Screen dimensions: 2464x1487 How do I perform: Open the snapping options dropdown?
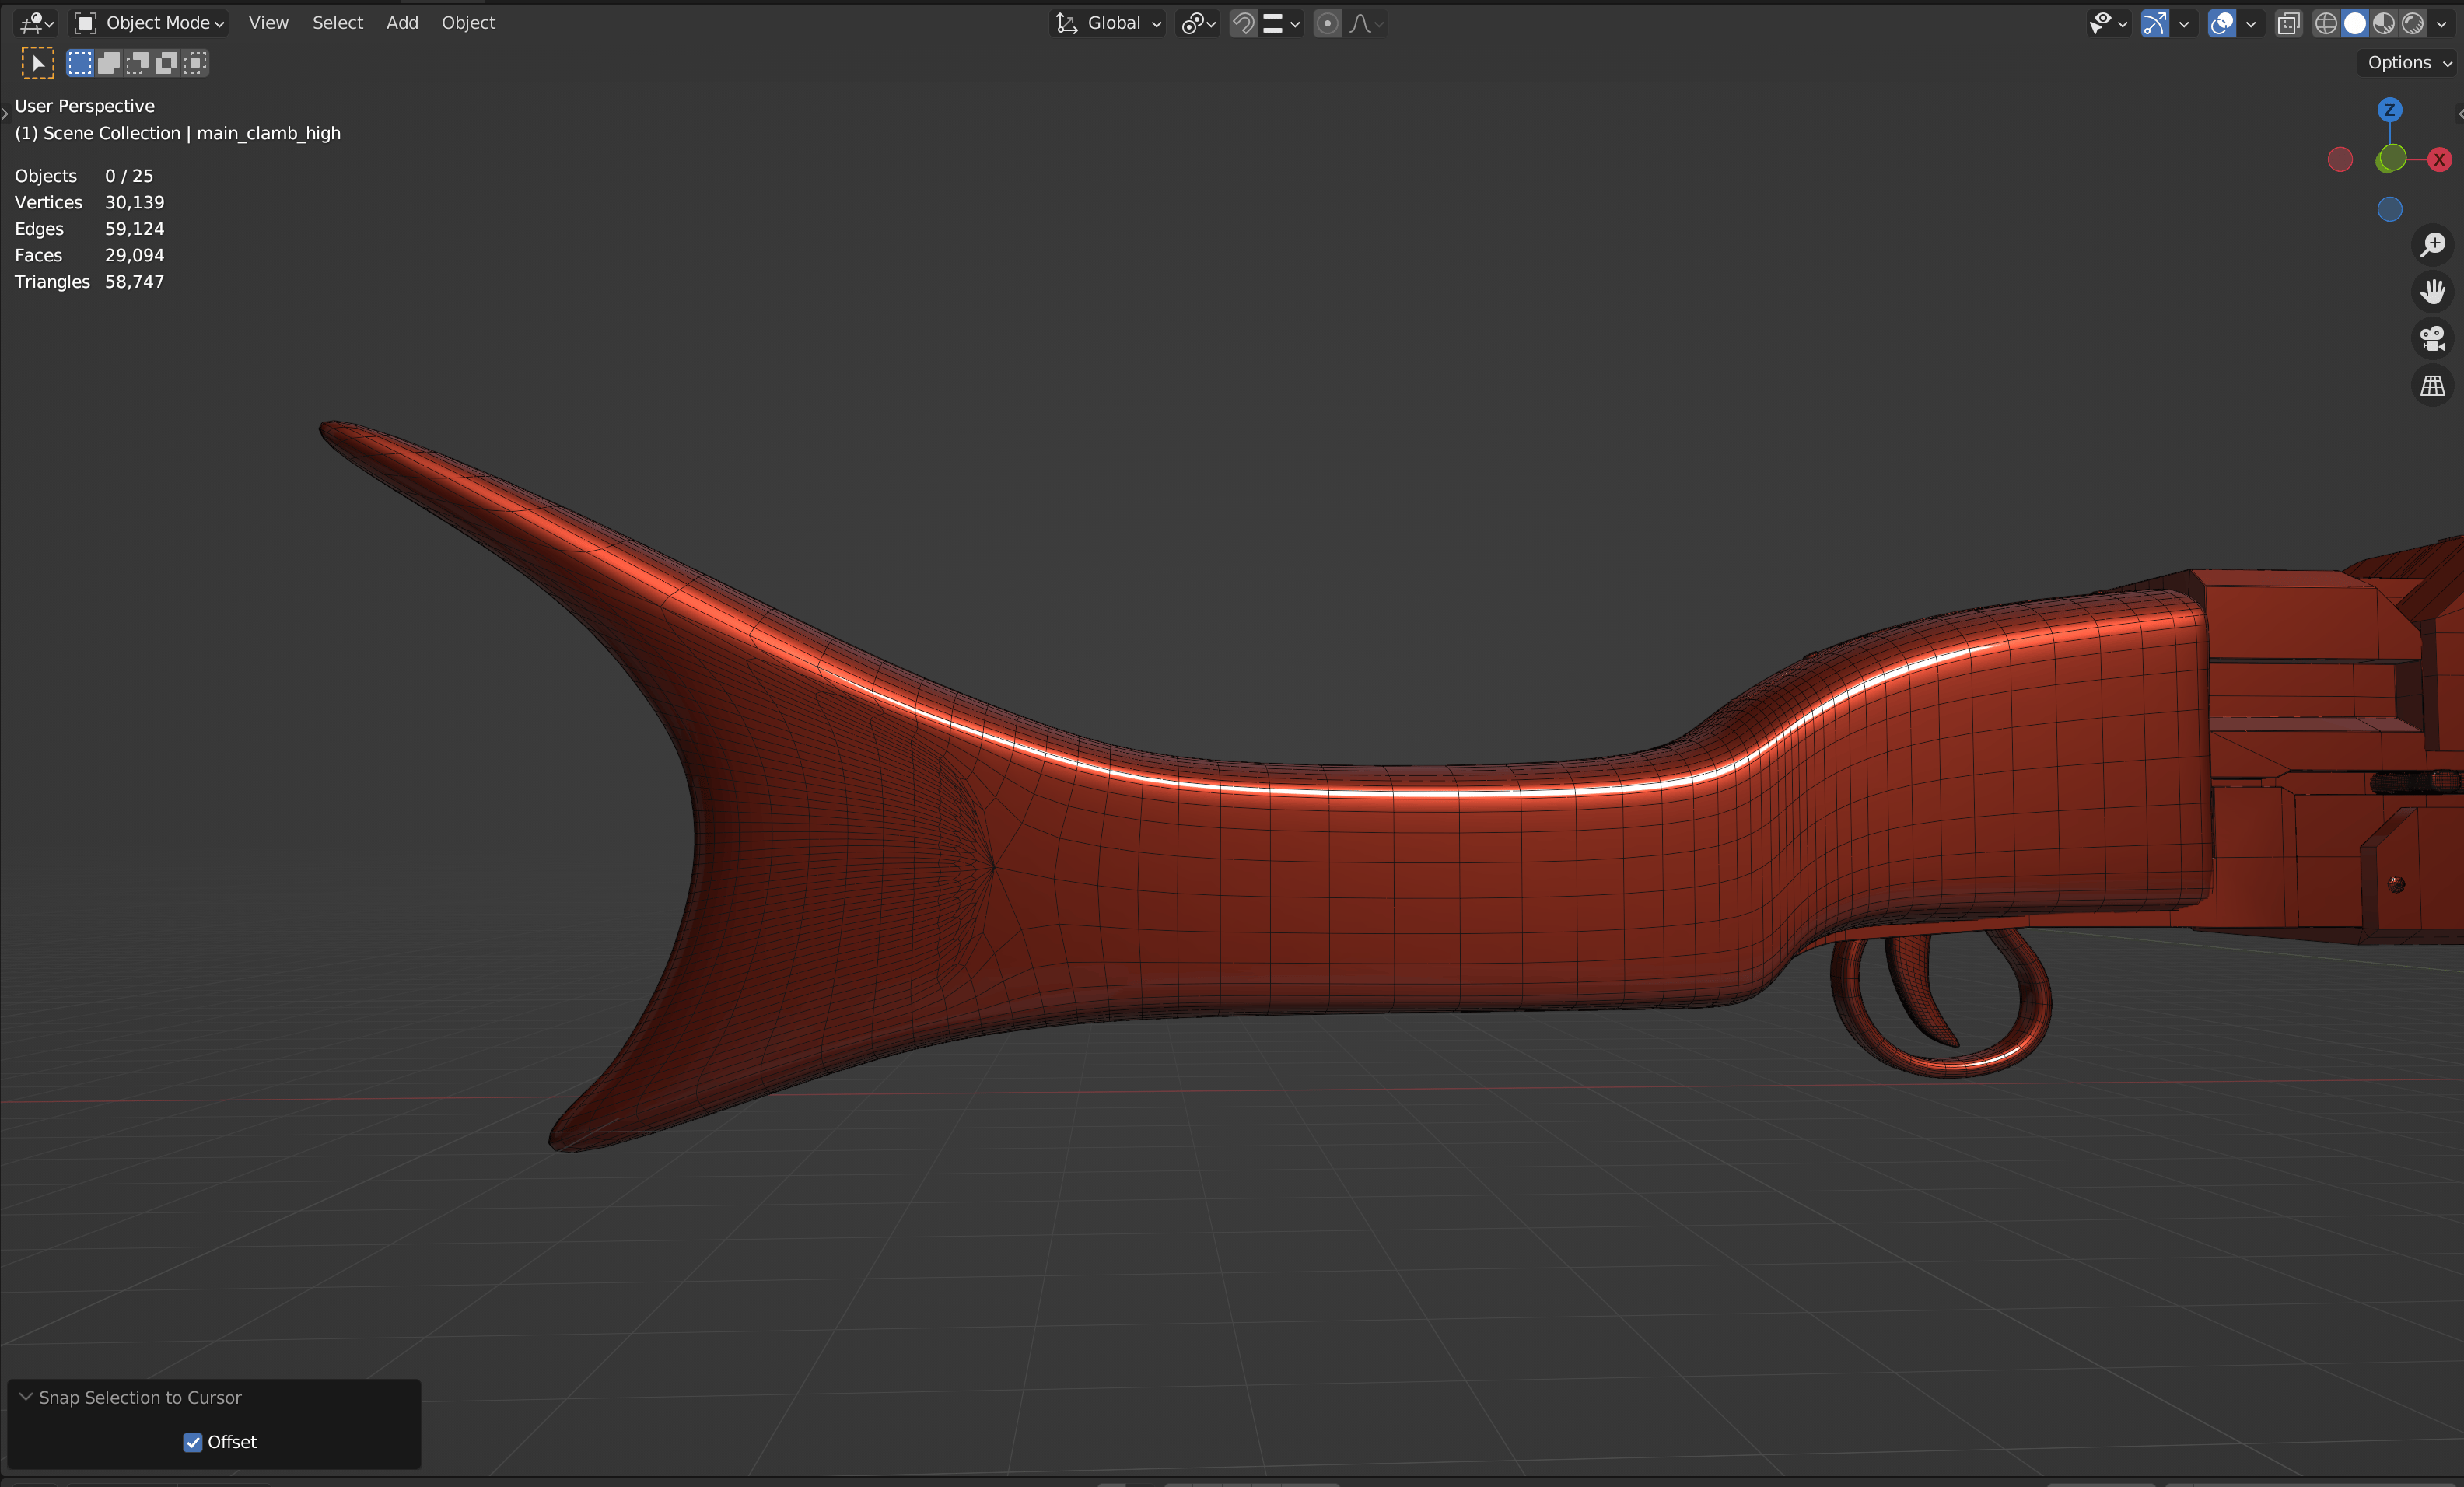(x=1281, y=23)
